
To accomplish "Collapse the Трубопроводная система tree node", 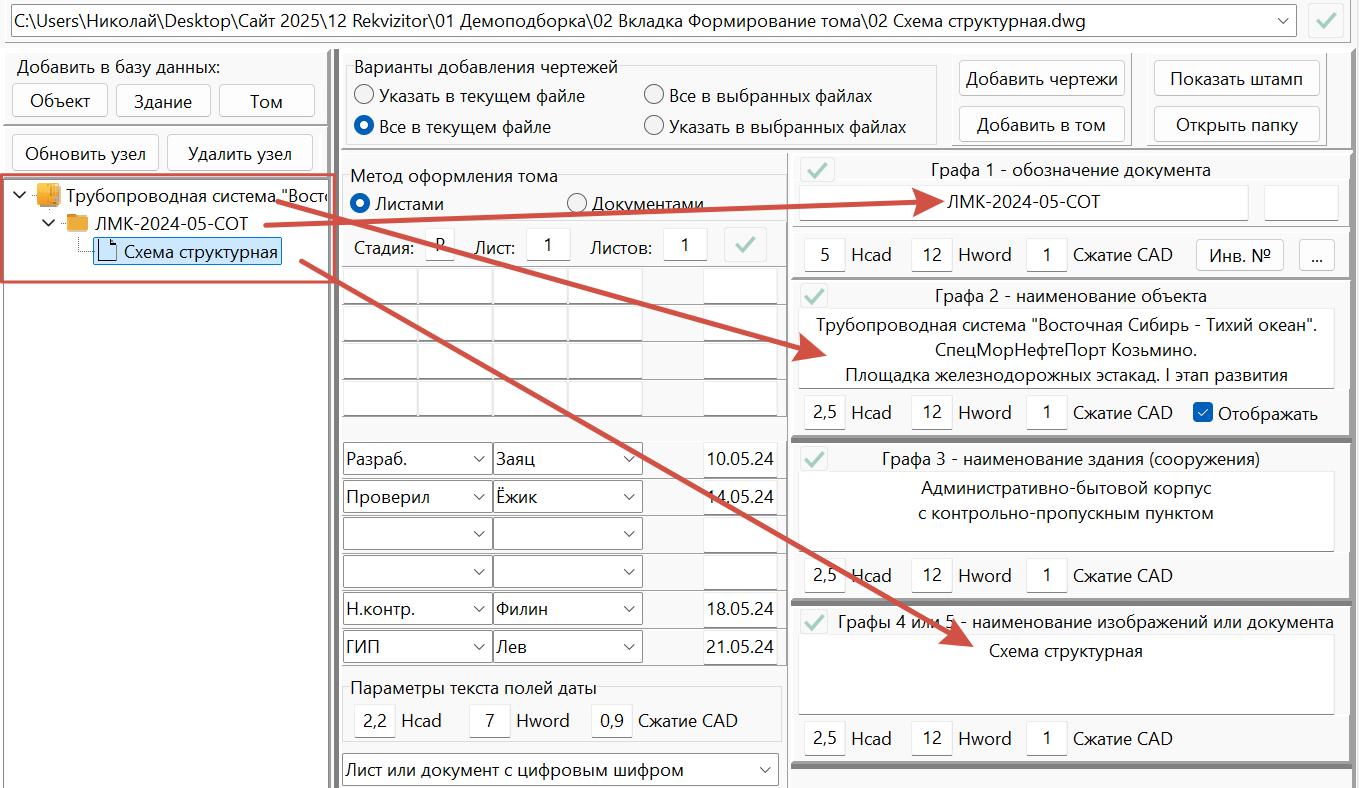I will point(20,195).
